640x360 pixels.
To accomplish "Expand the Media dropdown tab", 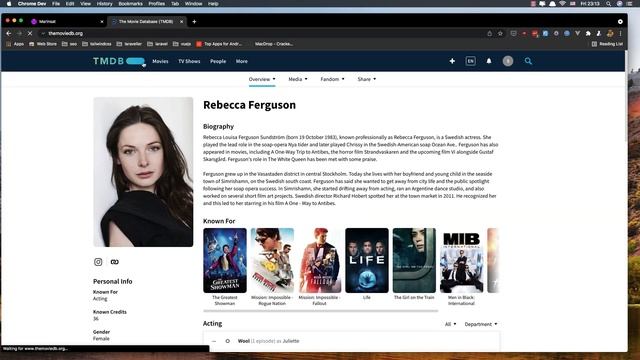I will pos(298,79).
